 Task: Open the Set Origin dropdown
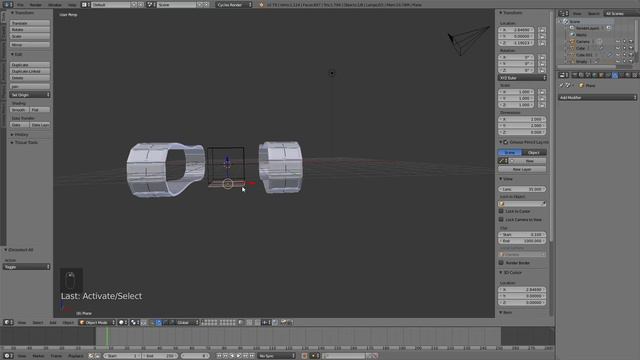(x=30, y=95)
